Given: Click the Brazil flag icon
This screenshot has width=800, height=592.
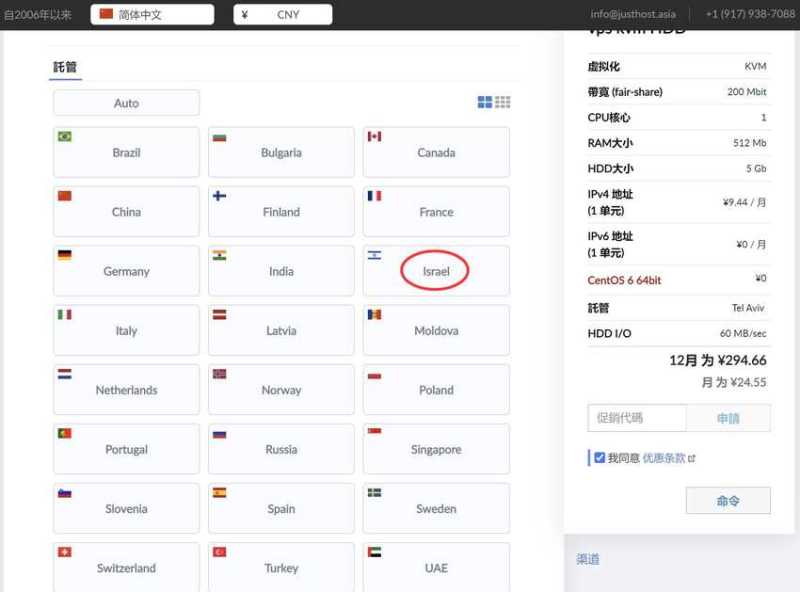Looking at the screenshot, I should tap(65, 136).
